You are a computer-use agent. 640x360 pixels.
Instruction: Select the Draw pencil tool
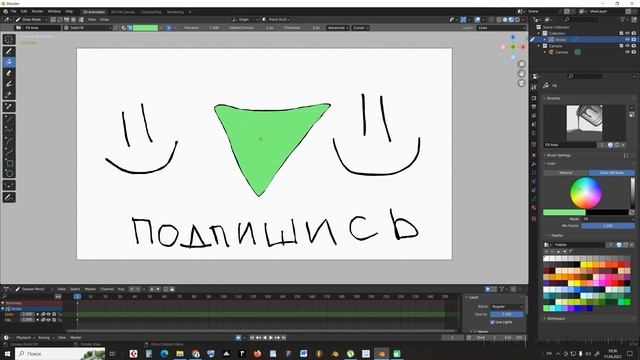click(9, 51)
